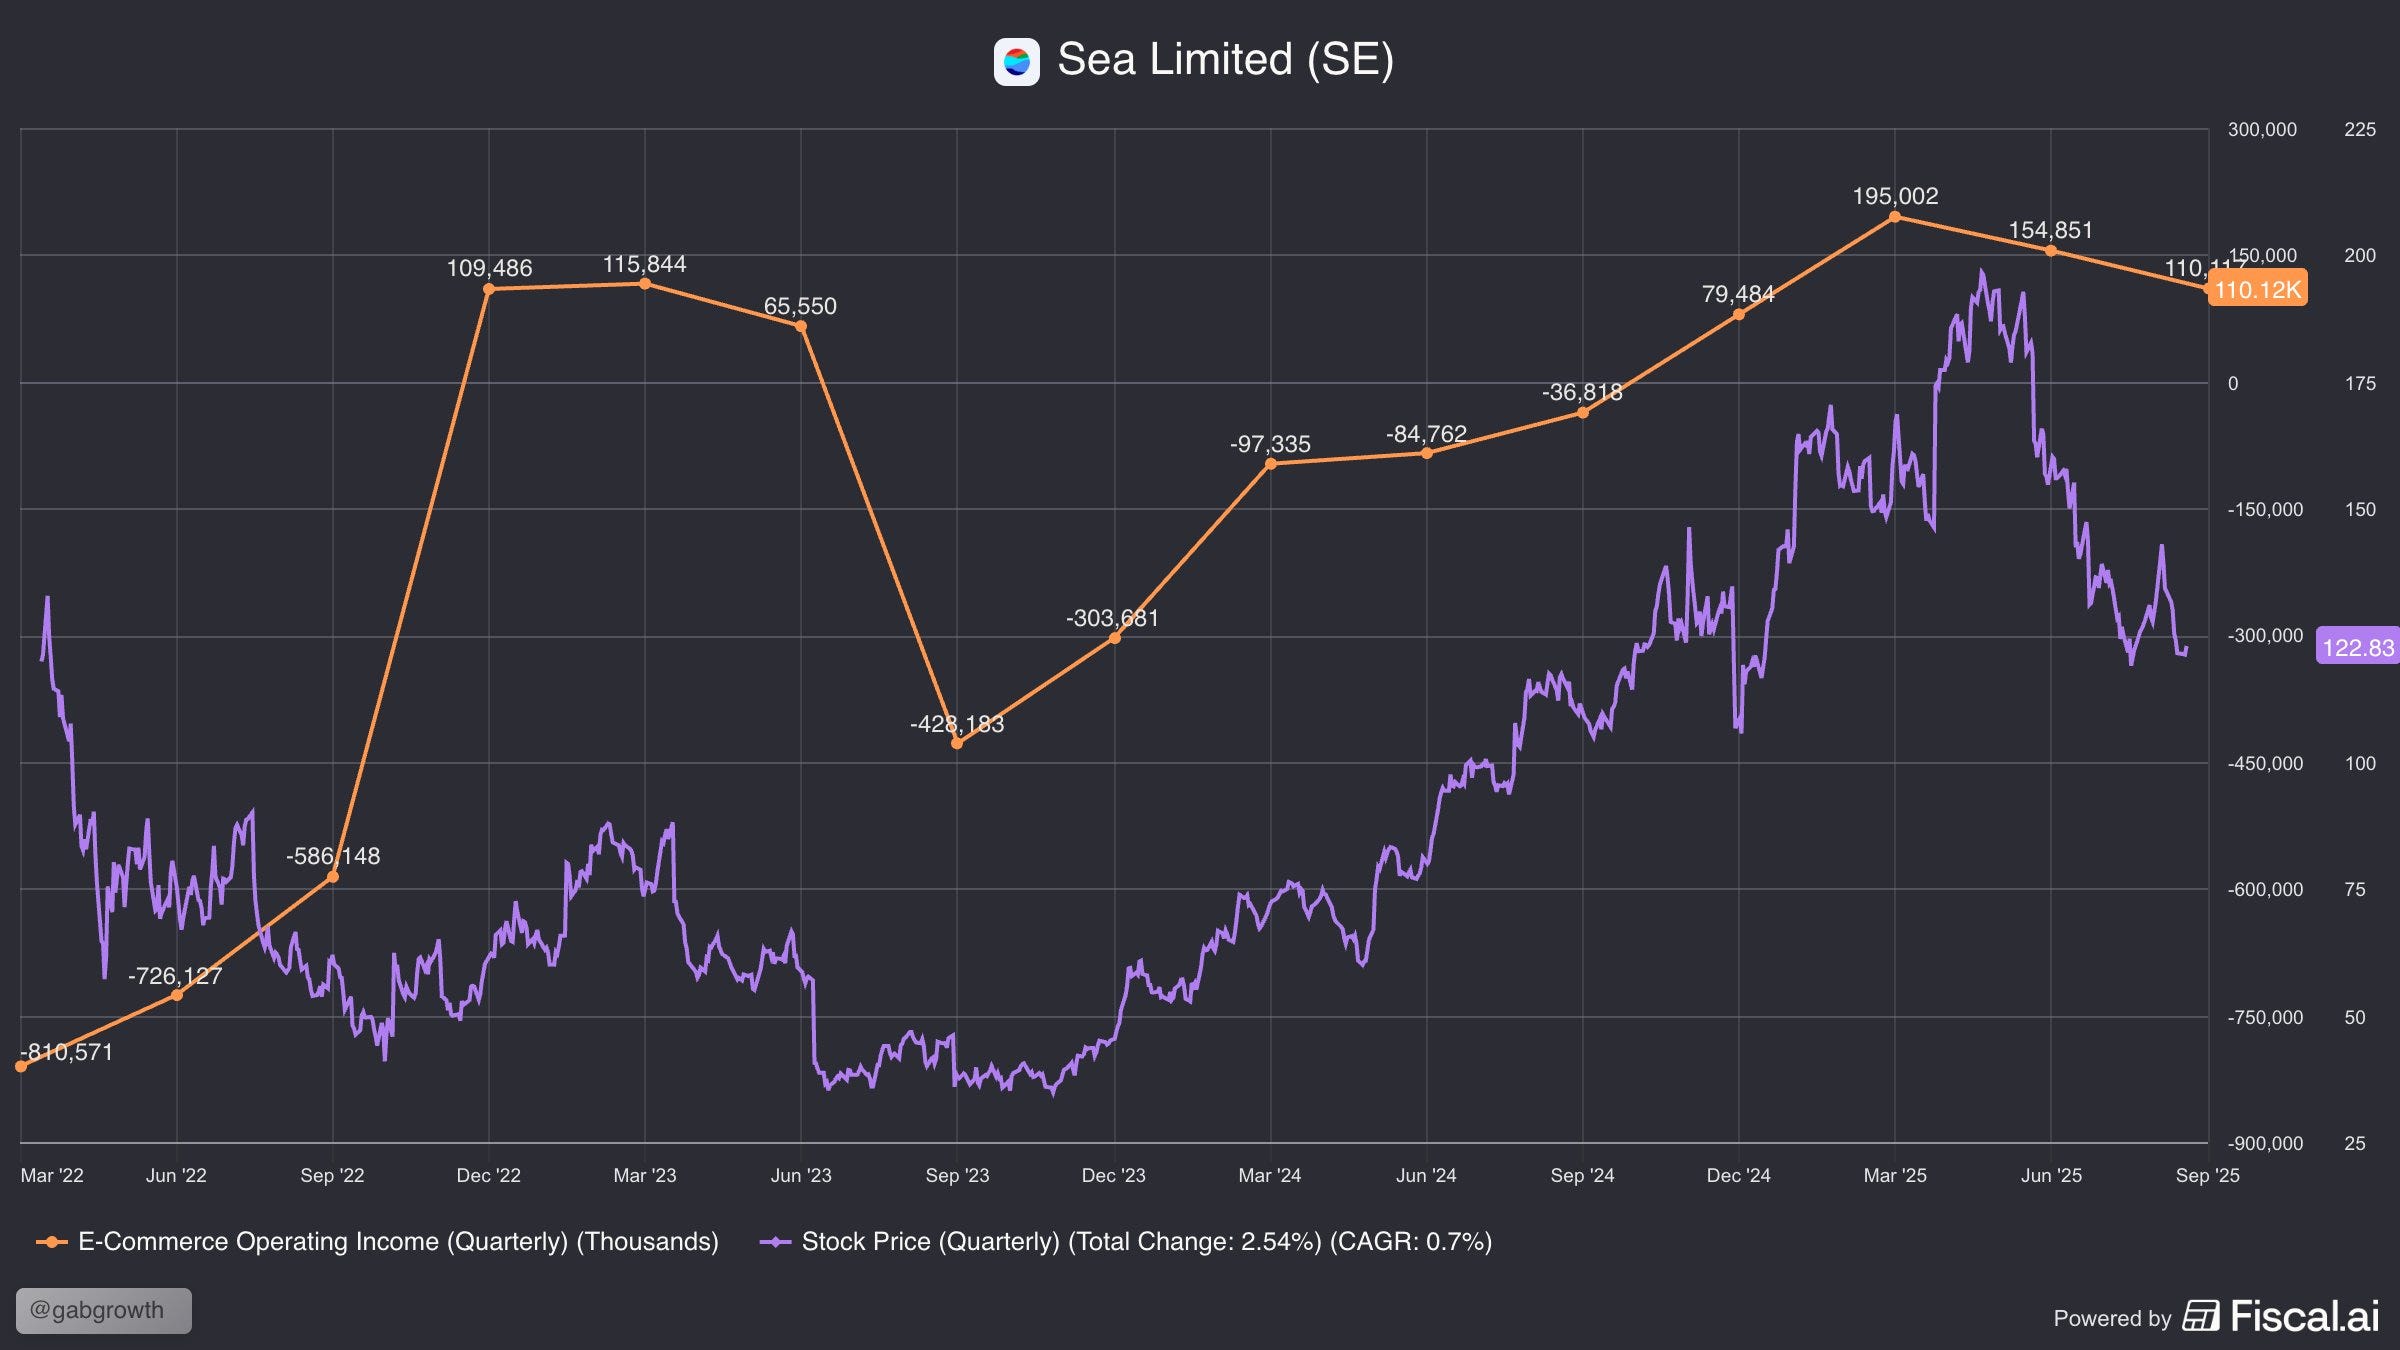Click the purple legend marker icon
The height and width of the screenshot is (1350, 2400).
(775, 1242)
